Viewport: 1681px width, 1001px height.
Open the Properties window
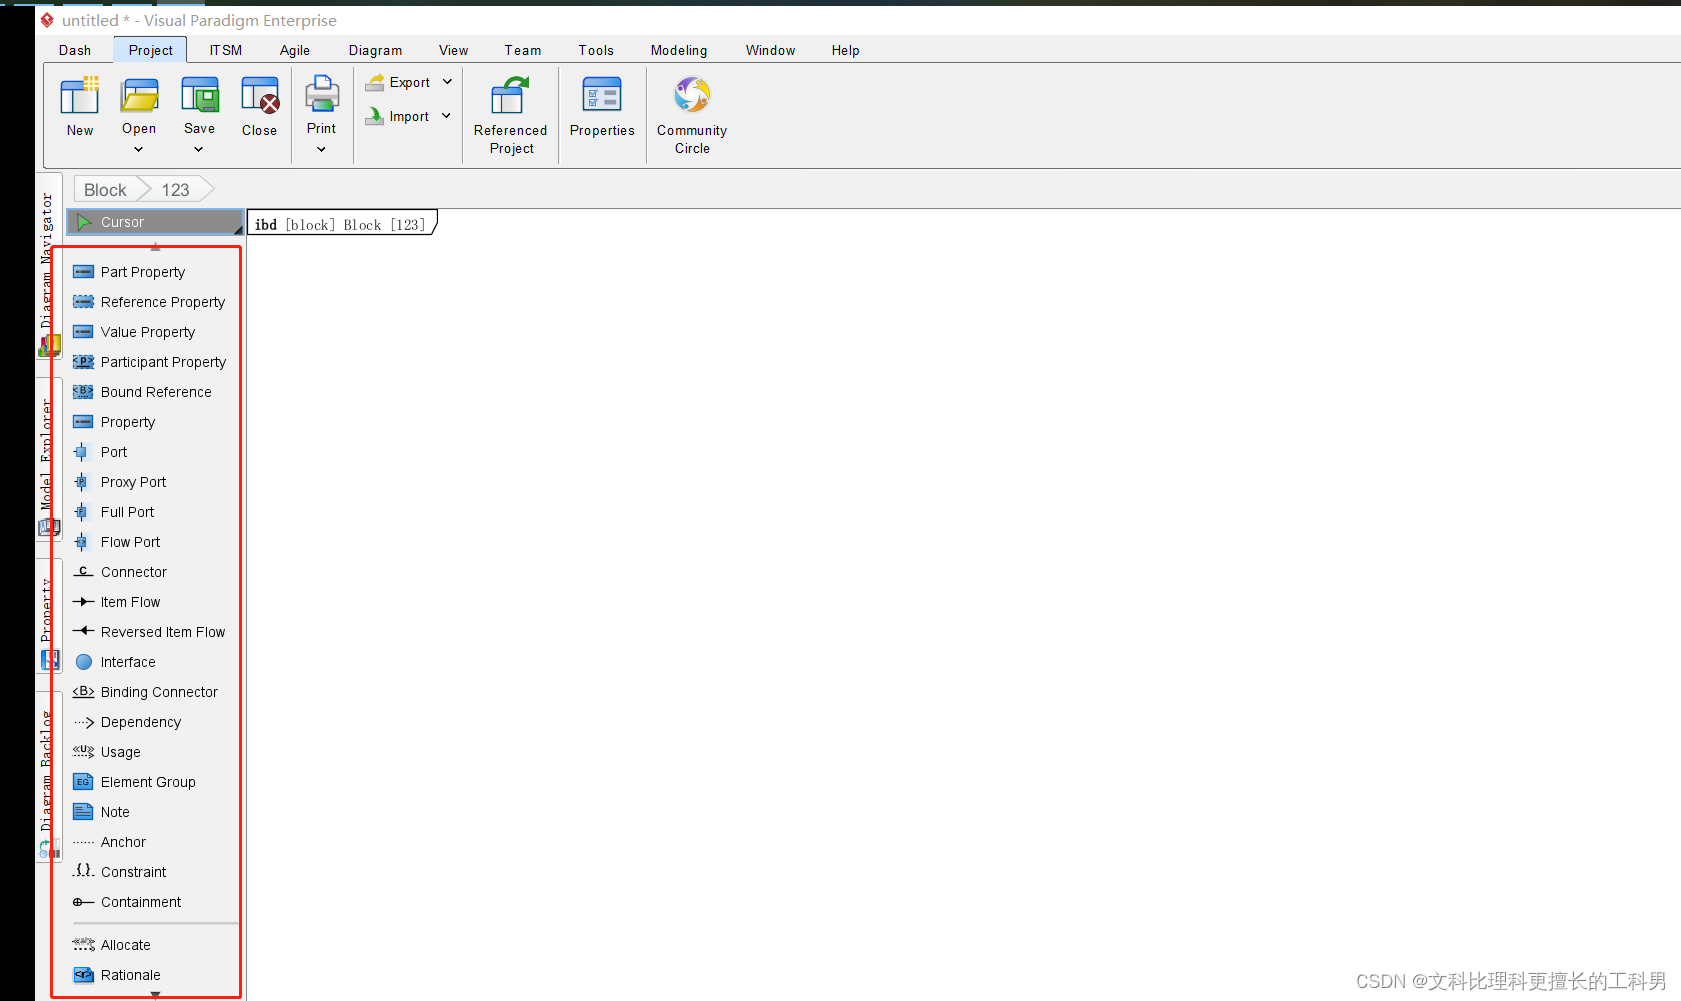pyautogui.click(x=601, y=113)
